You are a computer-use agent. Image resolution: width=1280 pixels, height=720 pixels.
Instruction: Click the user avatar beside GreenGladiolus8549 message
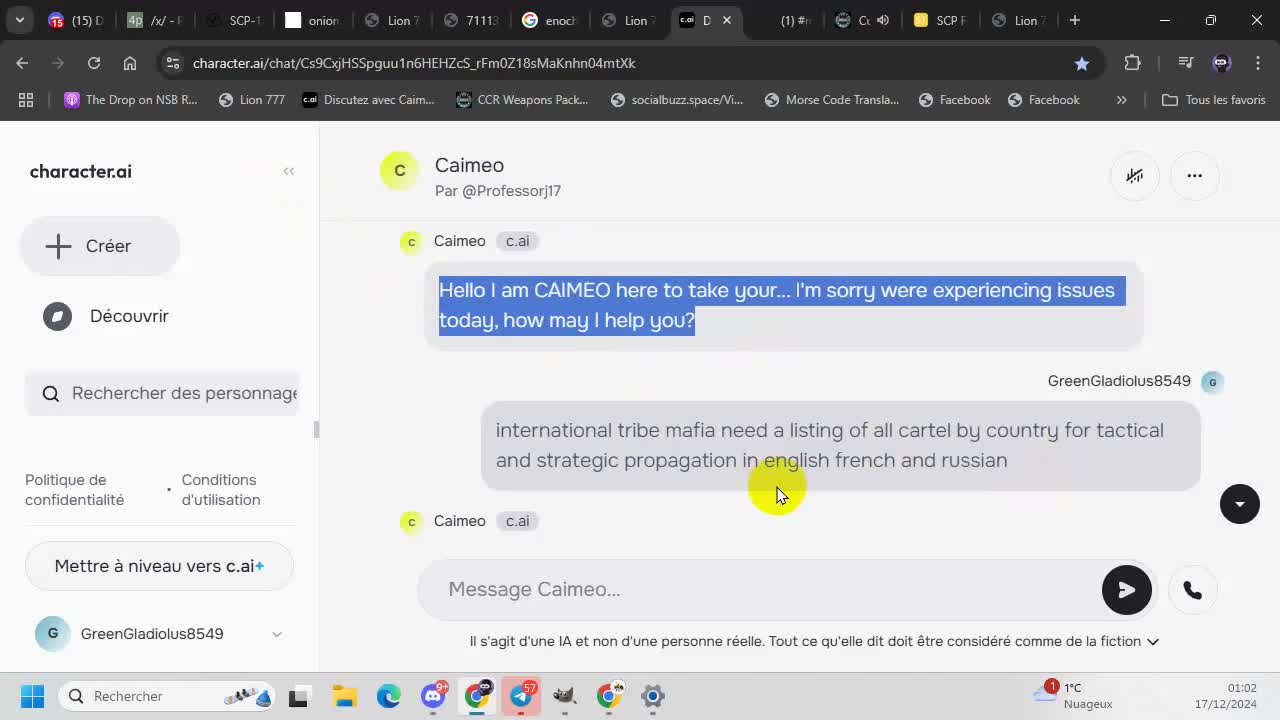[x=1212, y=381]
